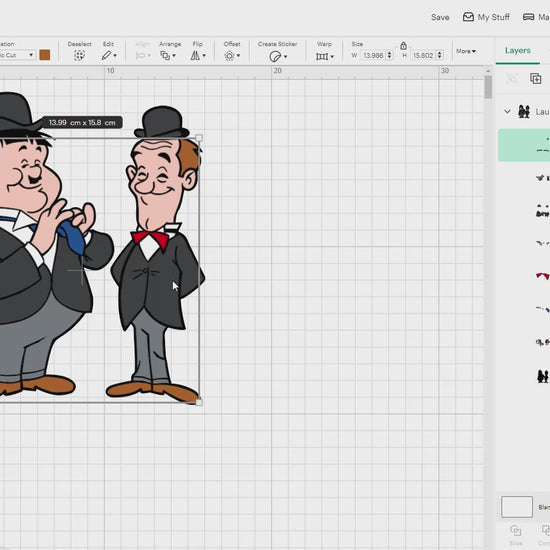Click the group thumbnail icon in Layers
This screenshot has height=550, width=550.
pyautogui.click(x=524, y=112)
